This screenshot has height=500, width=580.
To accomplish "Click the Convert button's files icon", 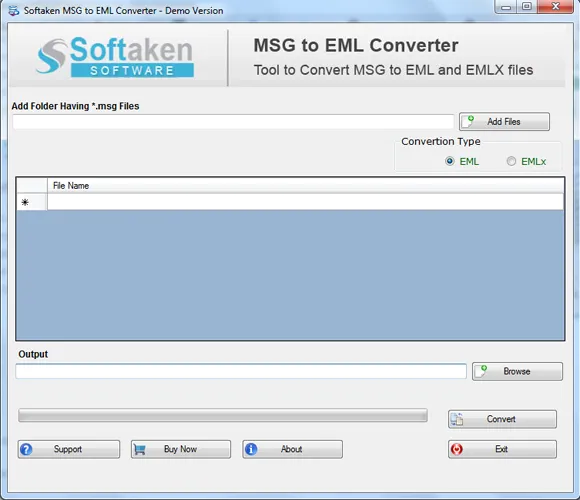I will click(457, 419).
